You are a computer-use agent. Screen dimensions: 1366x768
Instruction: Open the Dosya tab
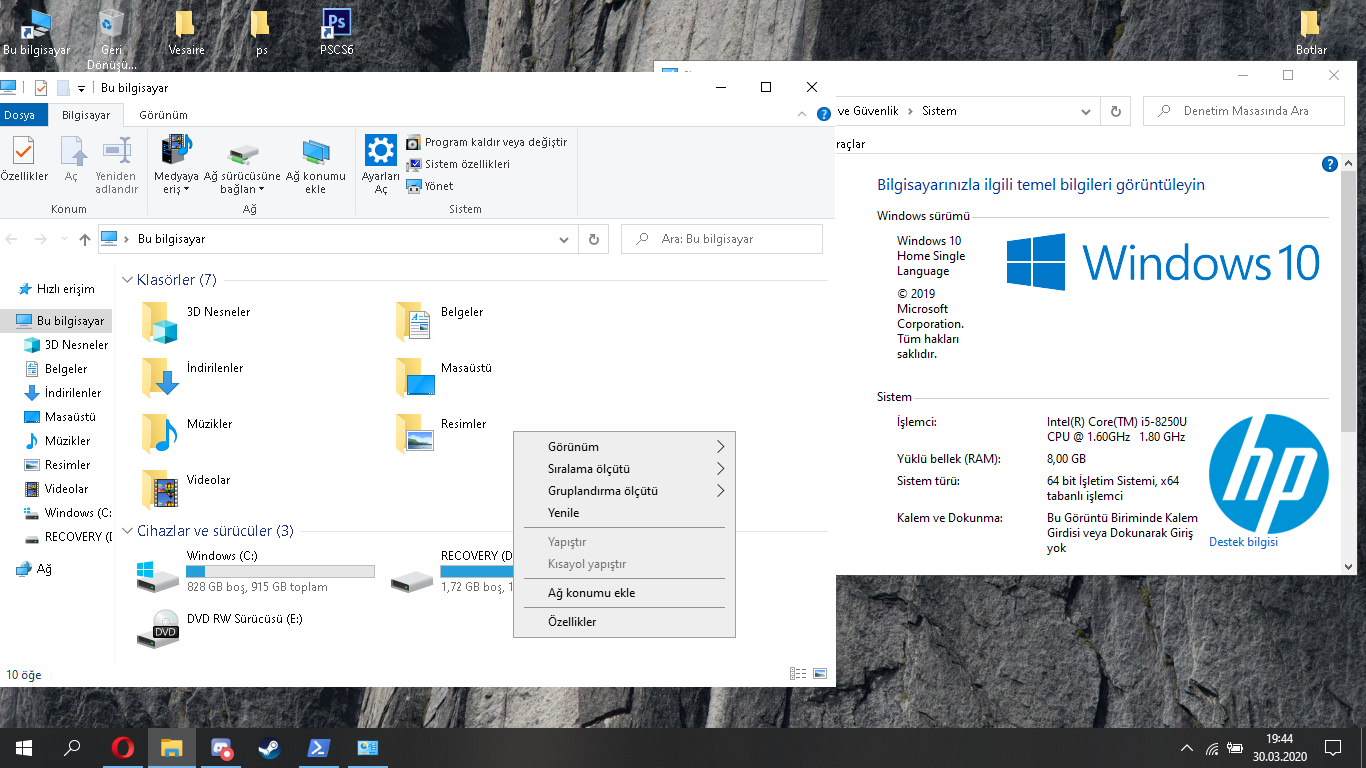pyautogui.click(x=19, y=115)
